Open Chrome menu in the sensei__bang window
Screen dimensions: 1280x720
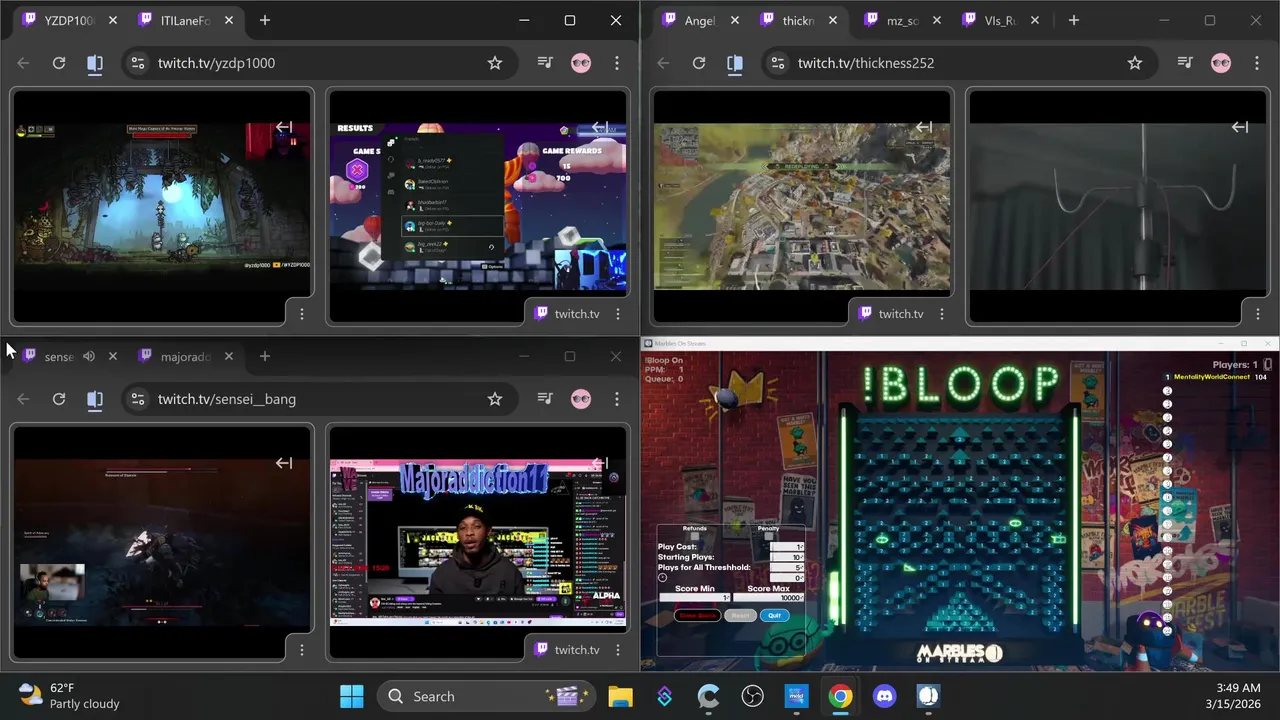coord(617,399)
